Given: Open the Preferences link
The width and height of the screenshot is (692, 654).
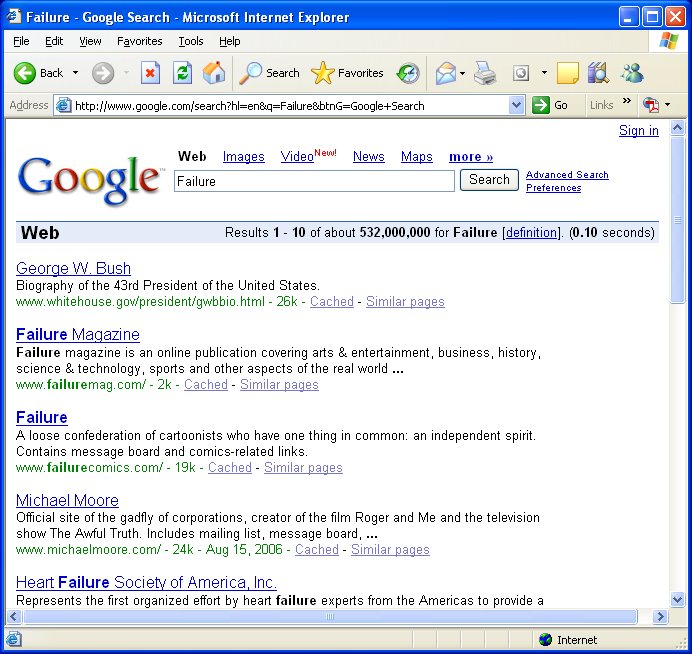Looking at the screenshot, I should click(x=553, y=188).
